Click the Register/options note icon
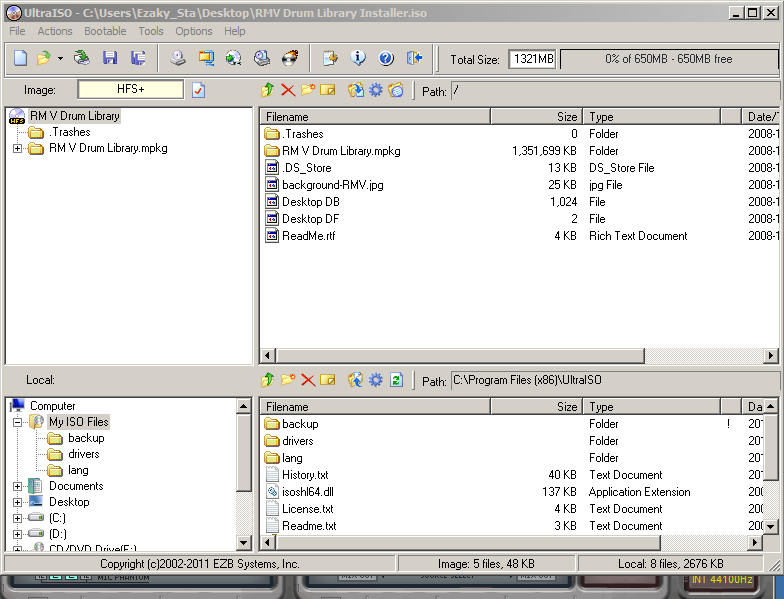 tap(330, 58)
